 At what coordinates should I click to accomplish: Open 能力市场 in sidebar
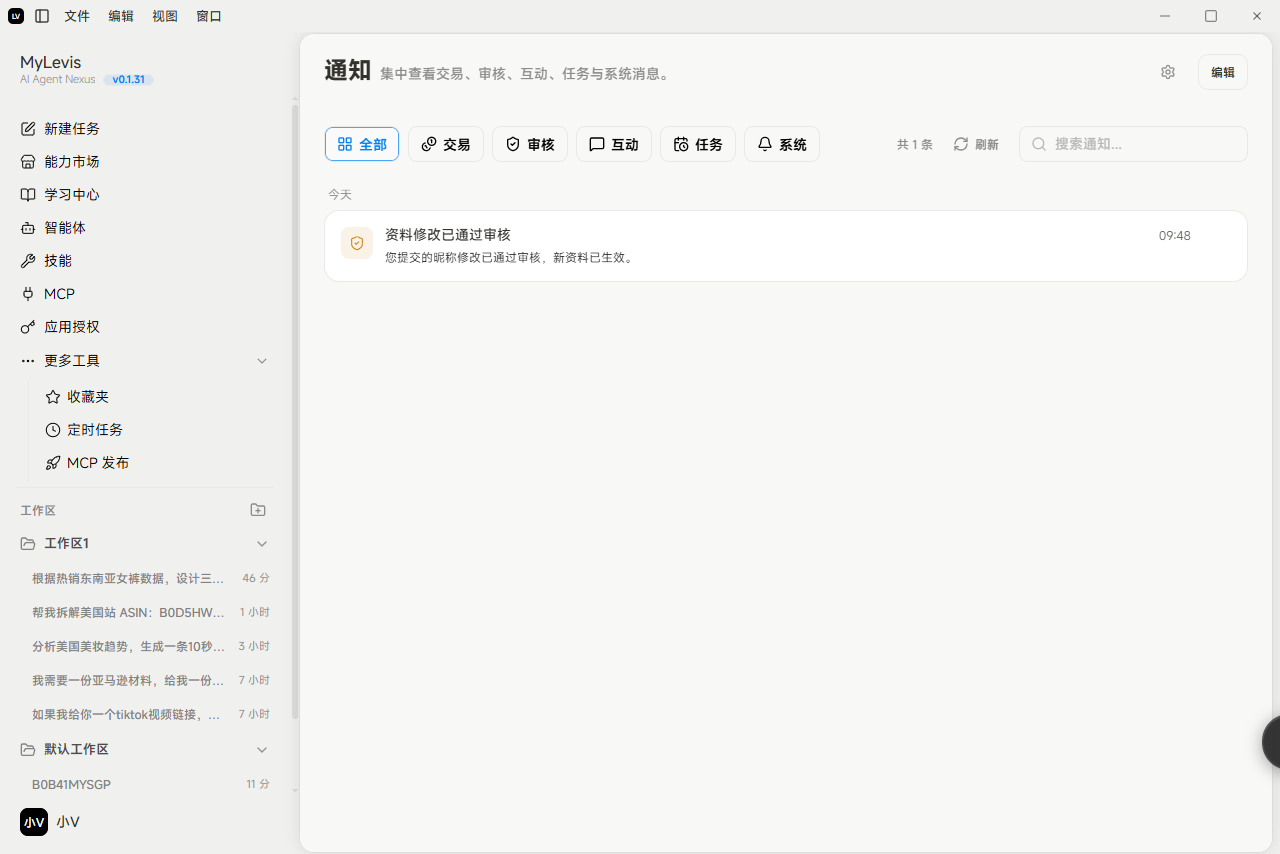(x=146, y=162)
